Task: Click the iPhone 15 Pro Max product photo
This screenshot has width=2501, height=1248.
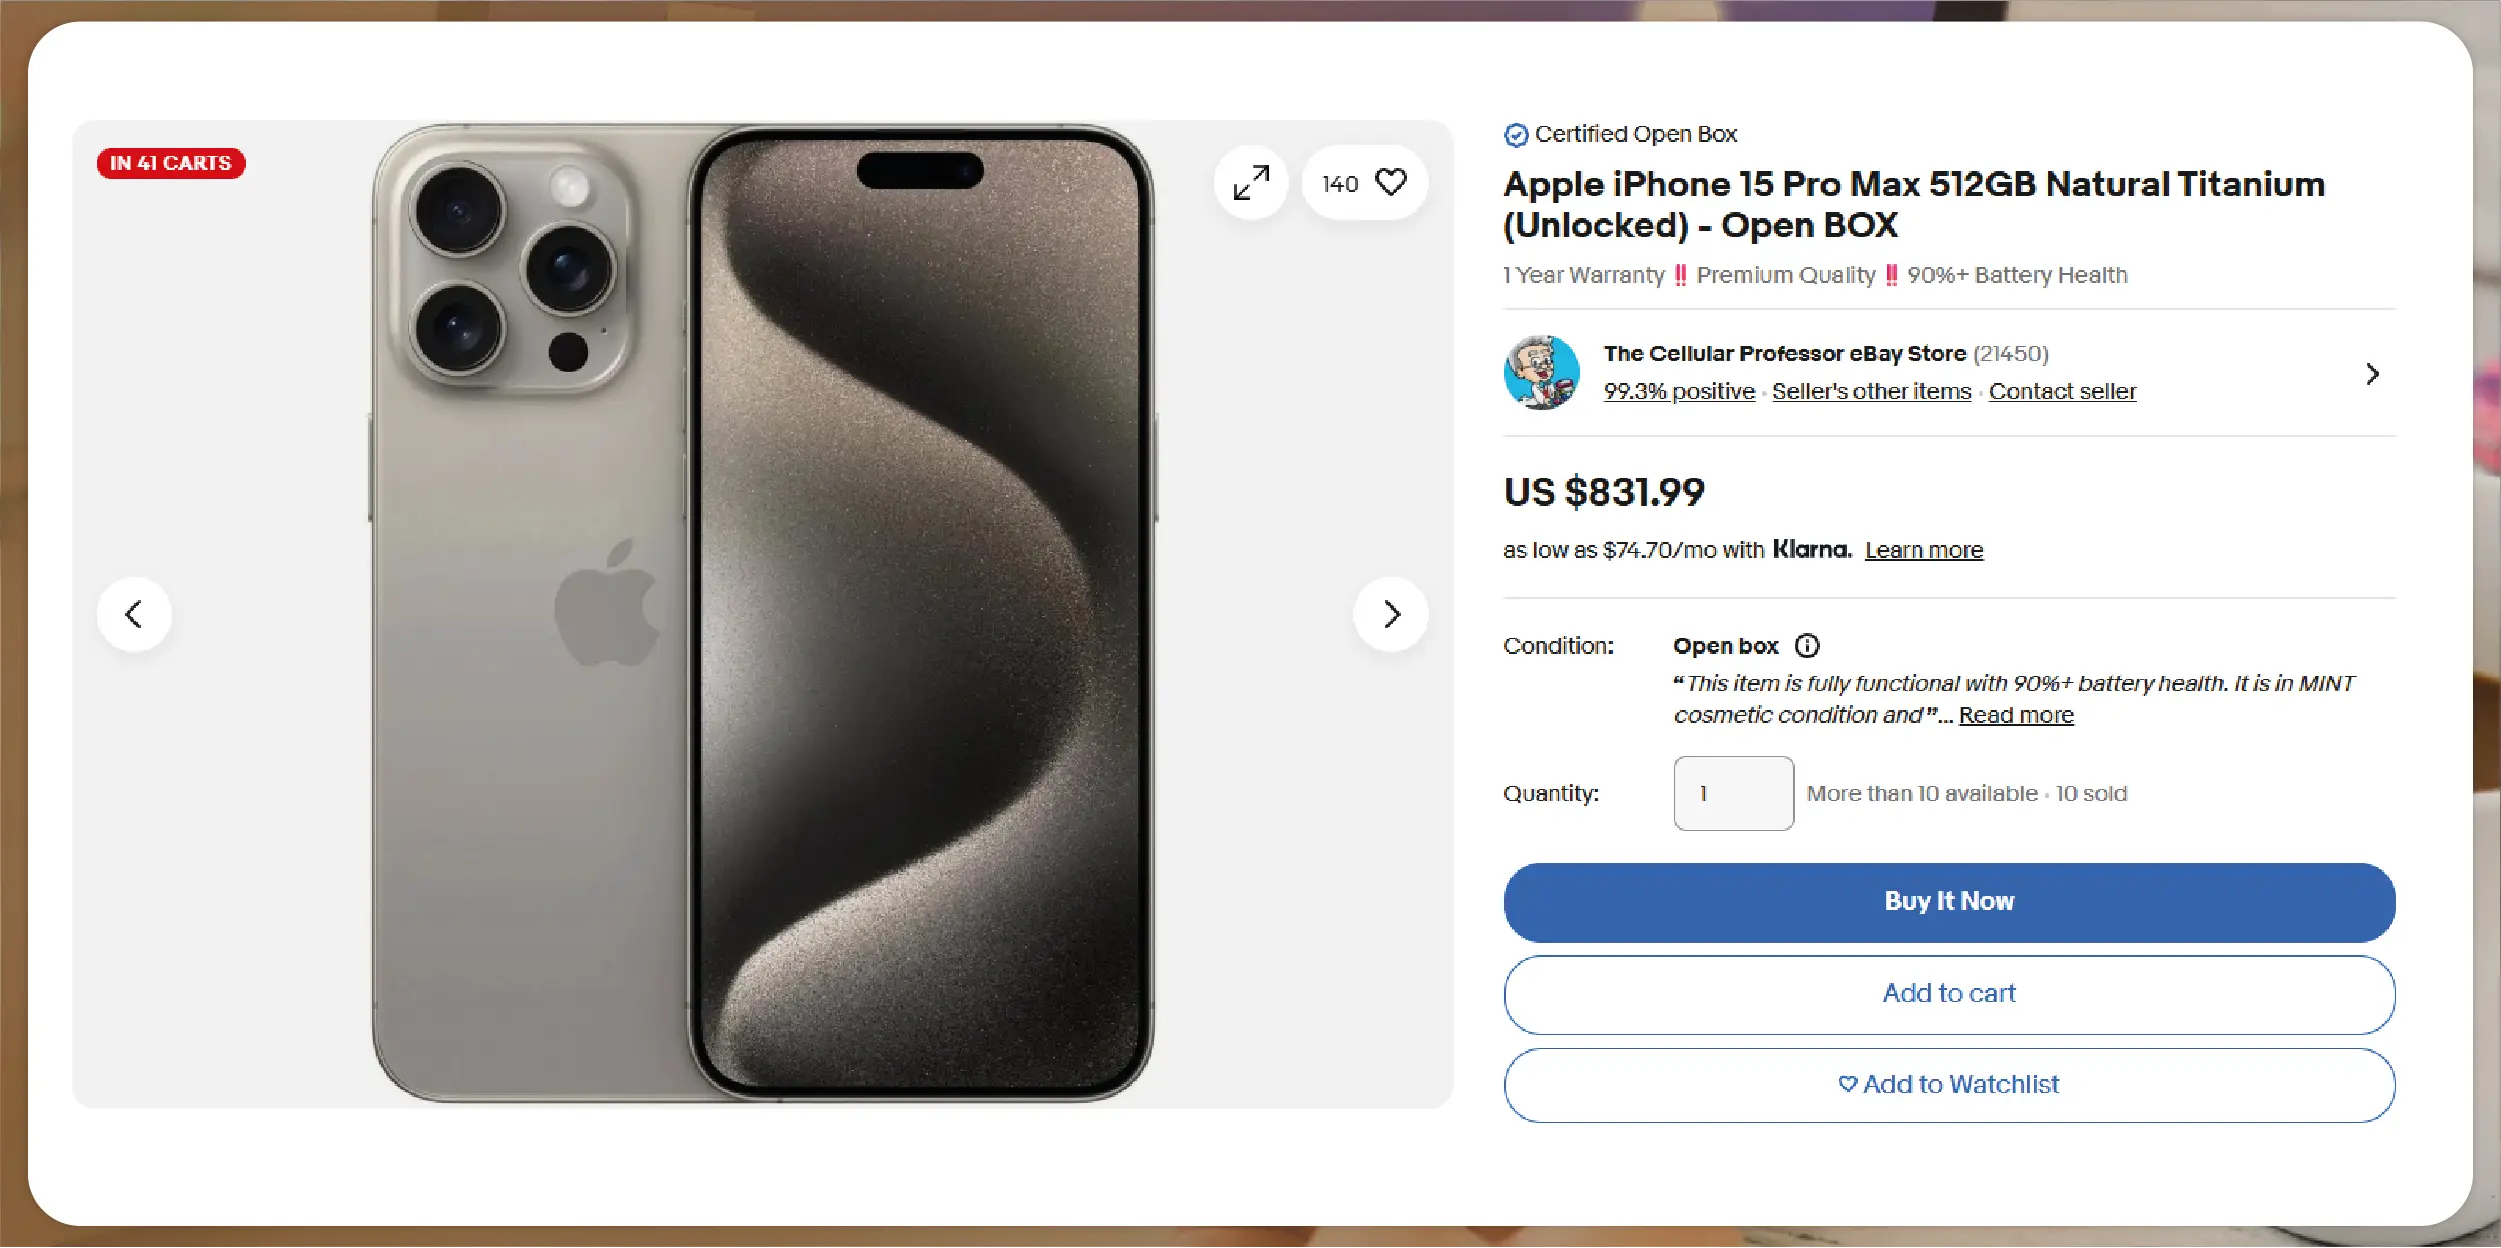Action: click(763, 613)
